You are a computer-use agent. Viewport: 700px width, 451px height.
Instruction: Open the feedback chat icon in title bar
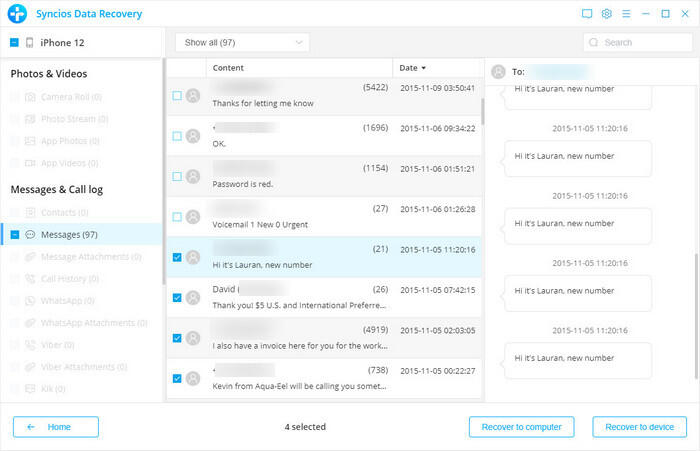(x=587, y=14)
